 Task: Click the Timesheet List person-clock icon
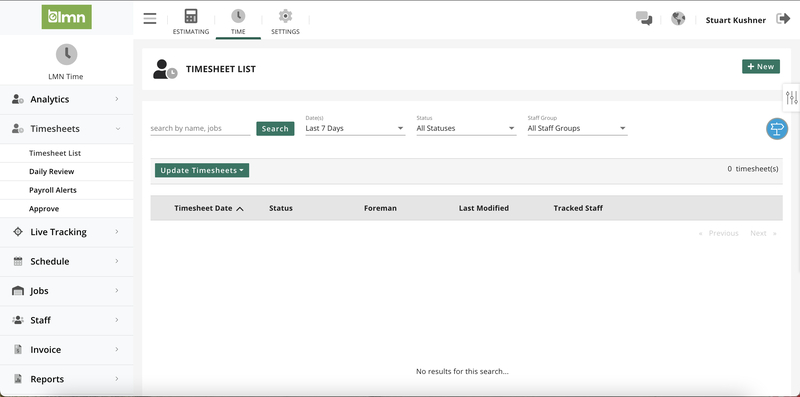(x=165, y=69)
